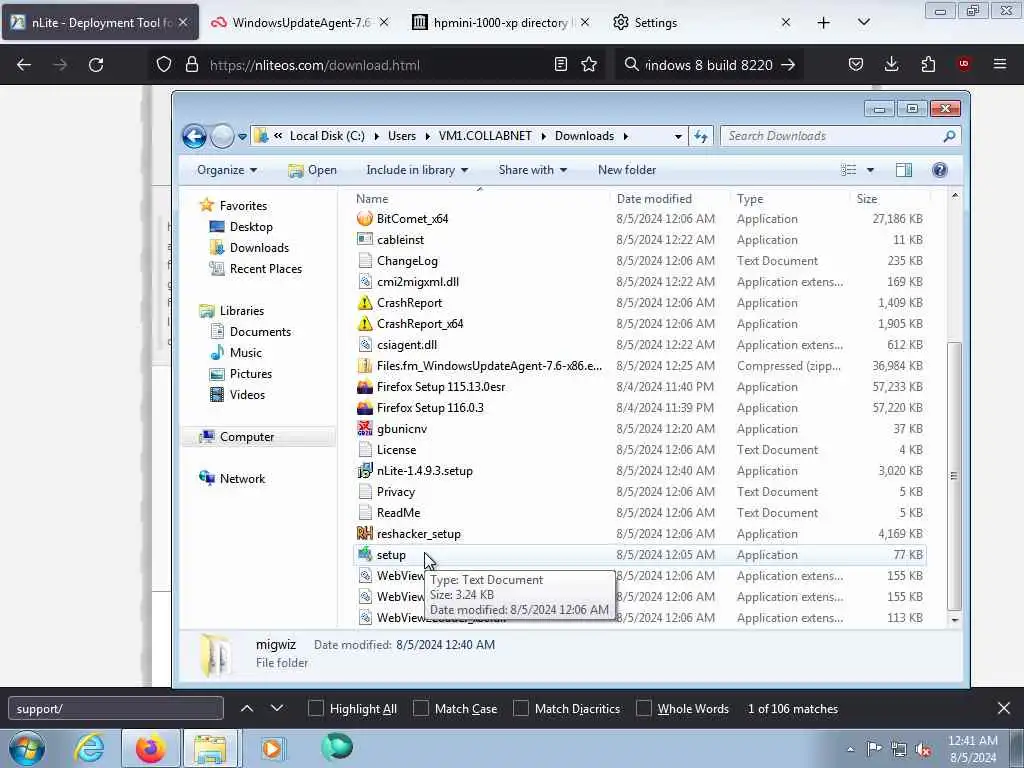Switch to Settings tab
The width and height of the screenshot is (1024, 768).
coord(702,23)
